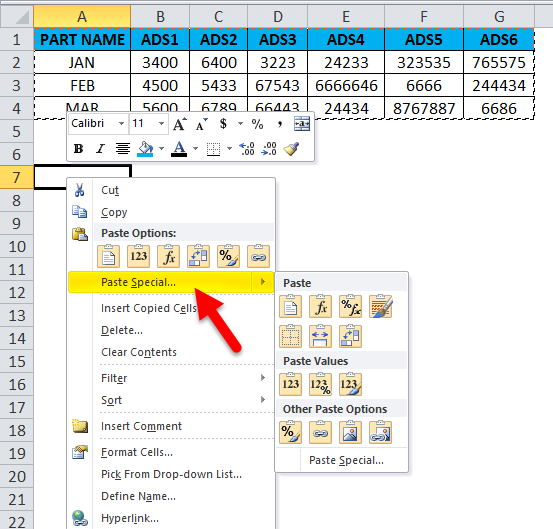Click Transpose icon in Paste submenu
Screen dimensions: 553x529
(x=350, y=336)
